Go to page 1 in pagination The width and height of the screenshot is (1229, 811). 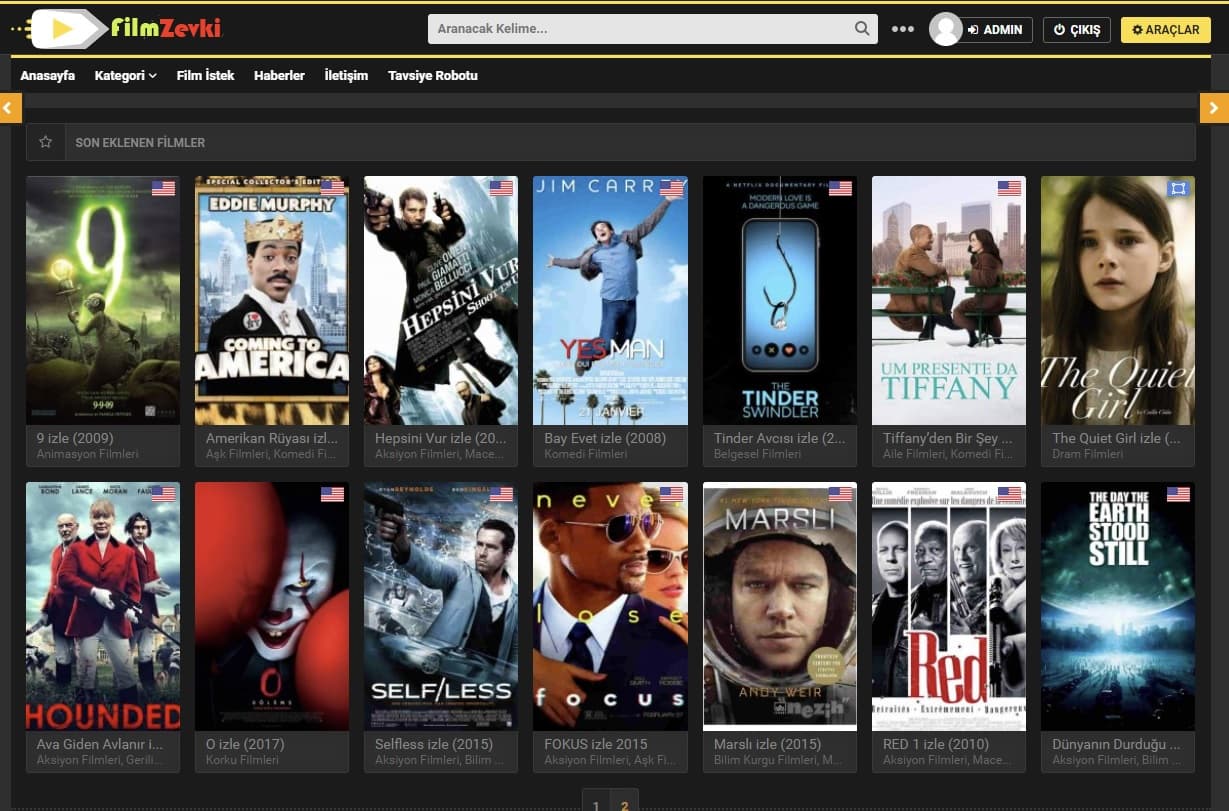[596, 803]
